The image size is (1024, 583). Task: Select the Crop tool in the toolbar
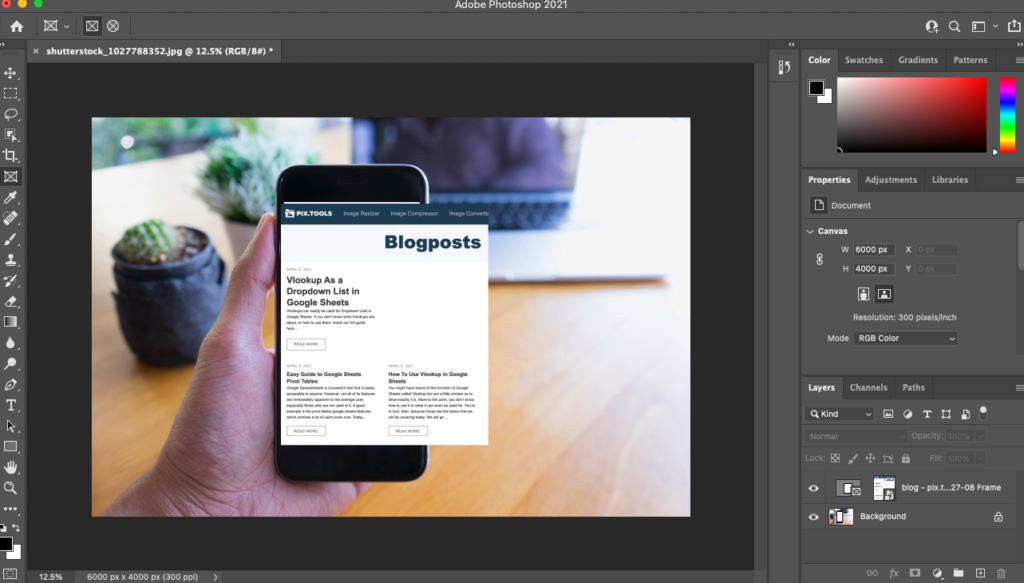[12, 155]
